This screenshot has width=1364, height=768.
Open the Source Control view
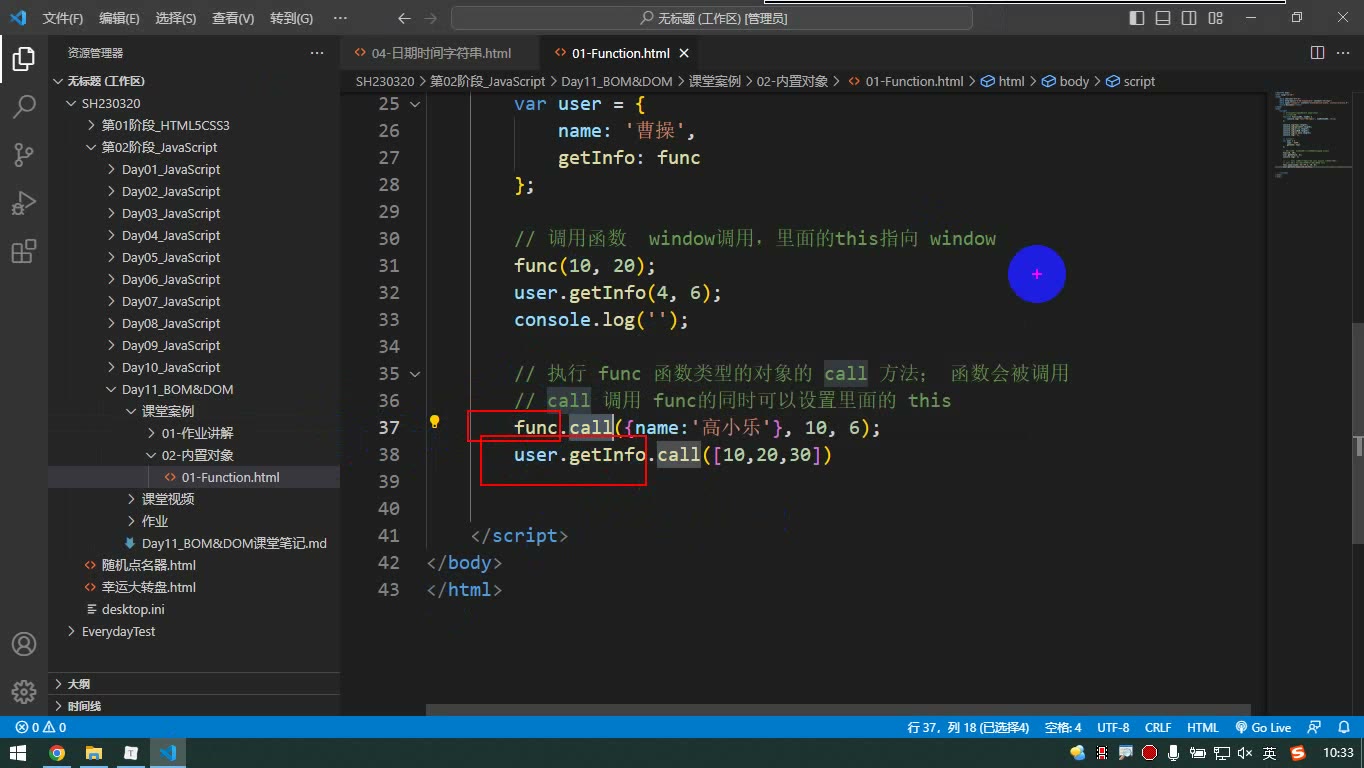pos(24,155)
